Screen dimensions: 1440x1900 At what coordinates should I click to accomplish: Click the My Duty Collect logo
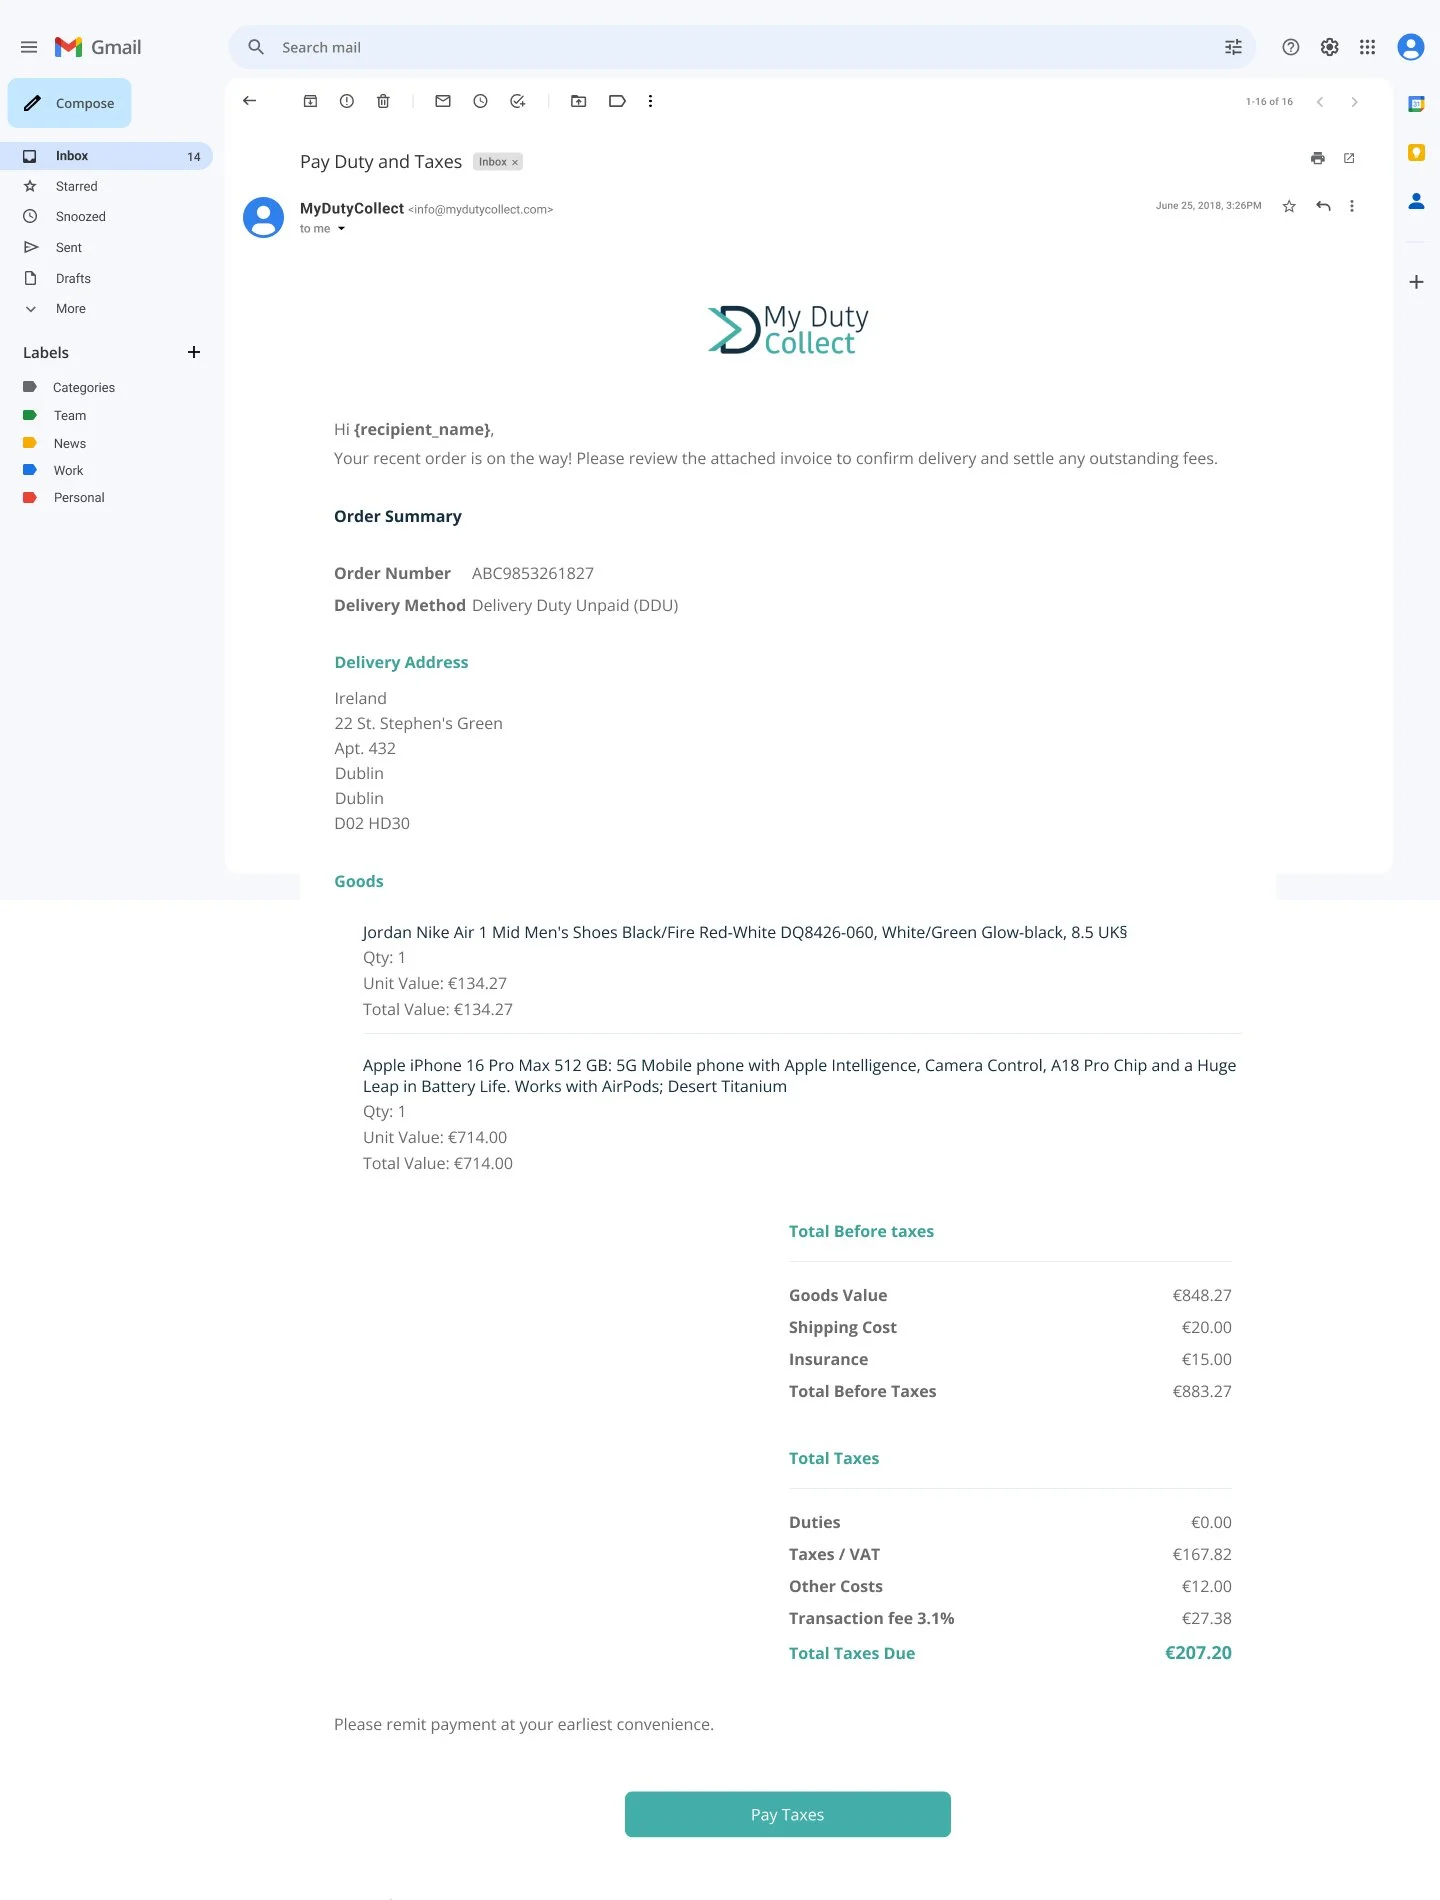(x=788, y=330)
